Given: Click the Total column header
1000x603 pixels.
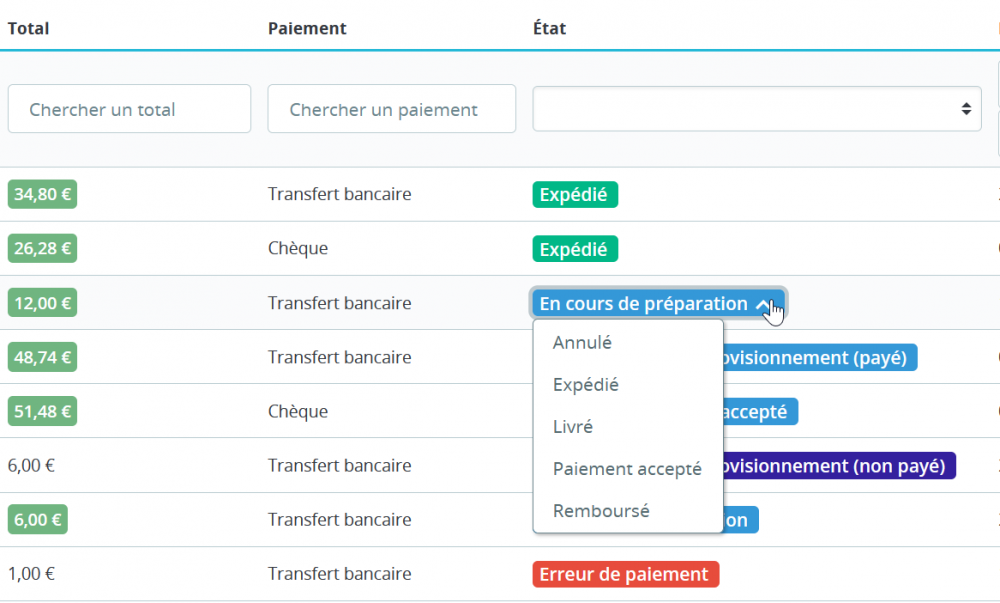Looking at the screenshot, I should (28, 28).
